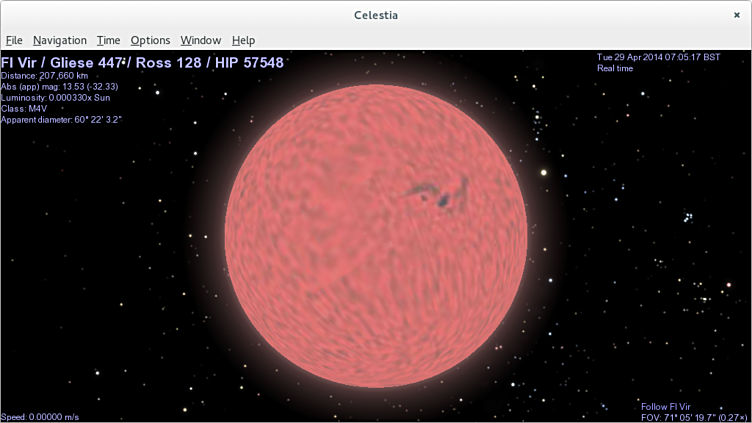This screenshot has width=752, height=423.
Task: Close the Celestia window
Action: [736, 14]
